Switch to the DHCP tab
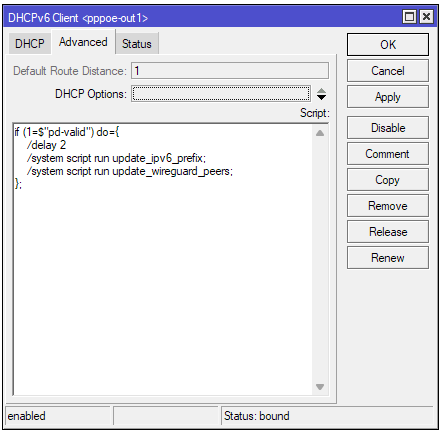The width and height of the screenshot is (440, 431). 29,43
